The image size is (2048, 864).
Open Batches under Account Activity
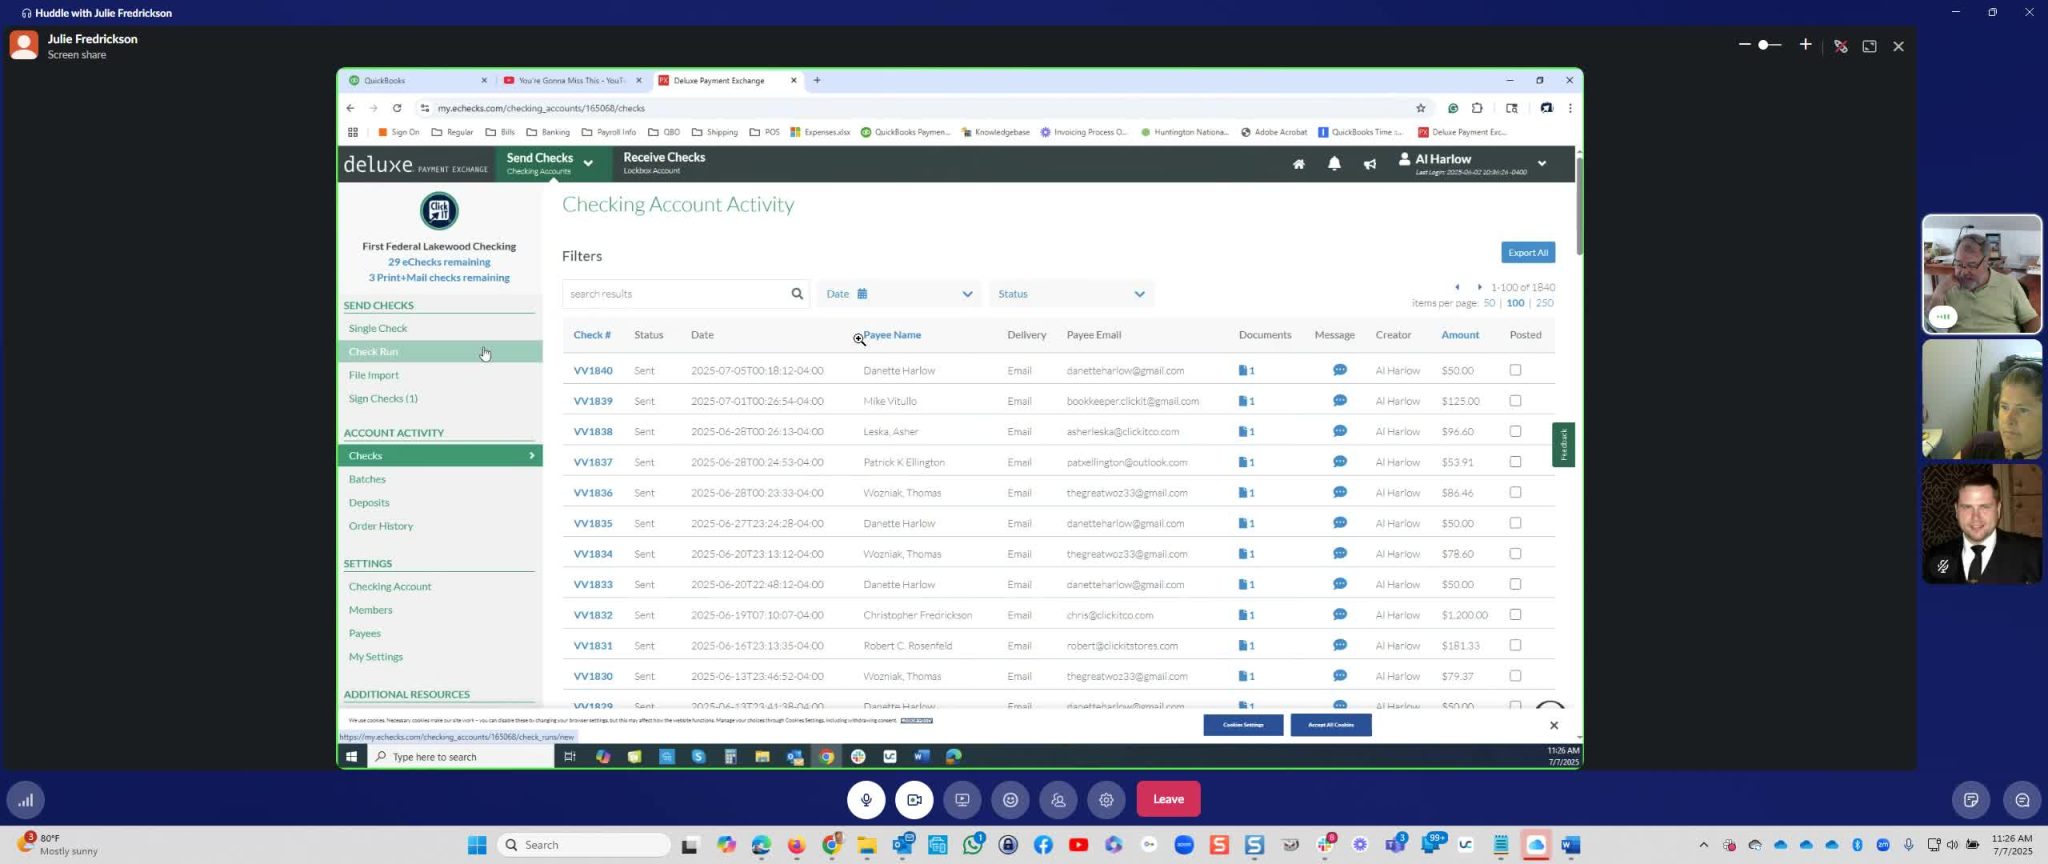pyautogui.click(x=367, y=479)
